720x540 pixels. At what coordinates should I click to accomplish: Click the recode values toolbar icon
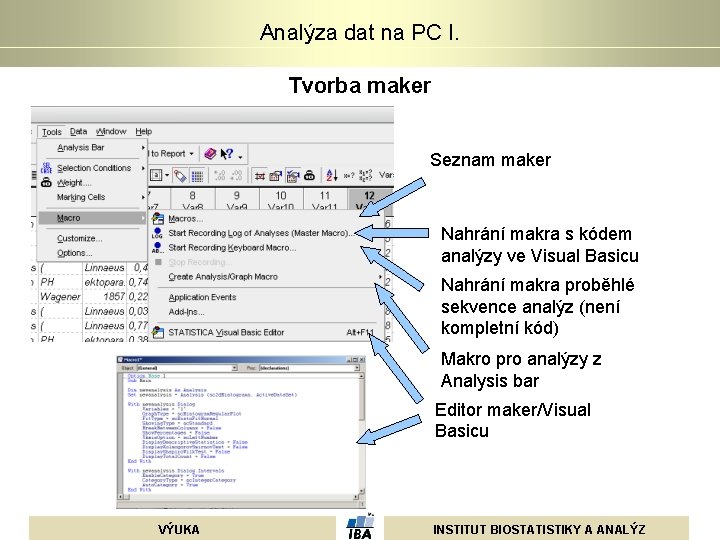[366, 175]
